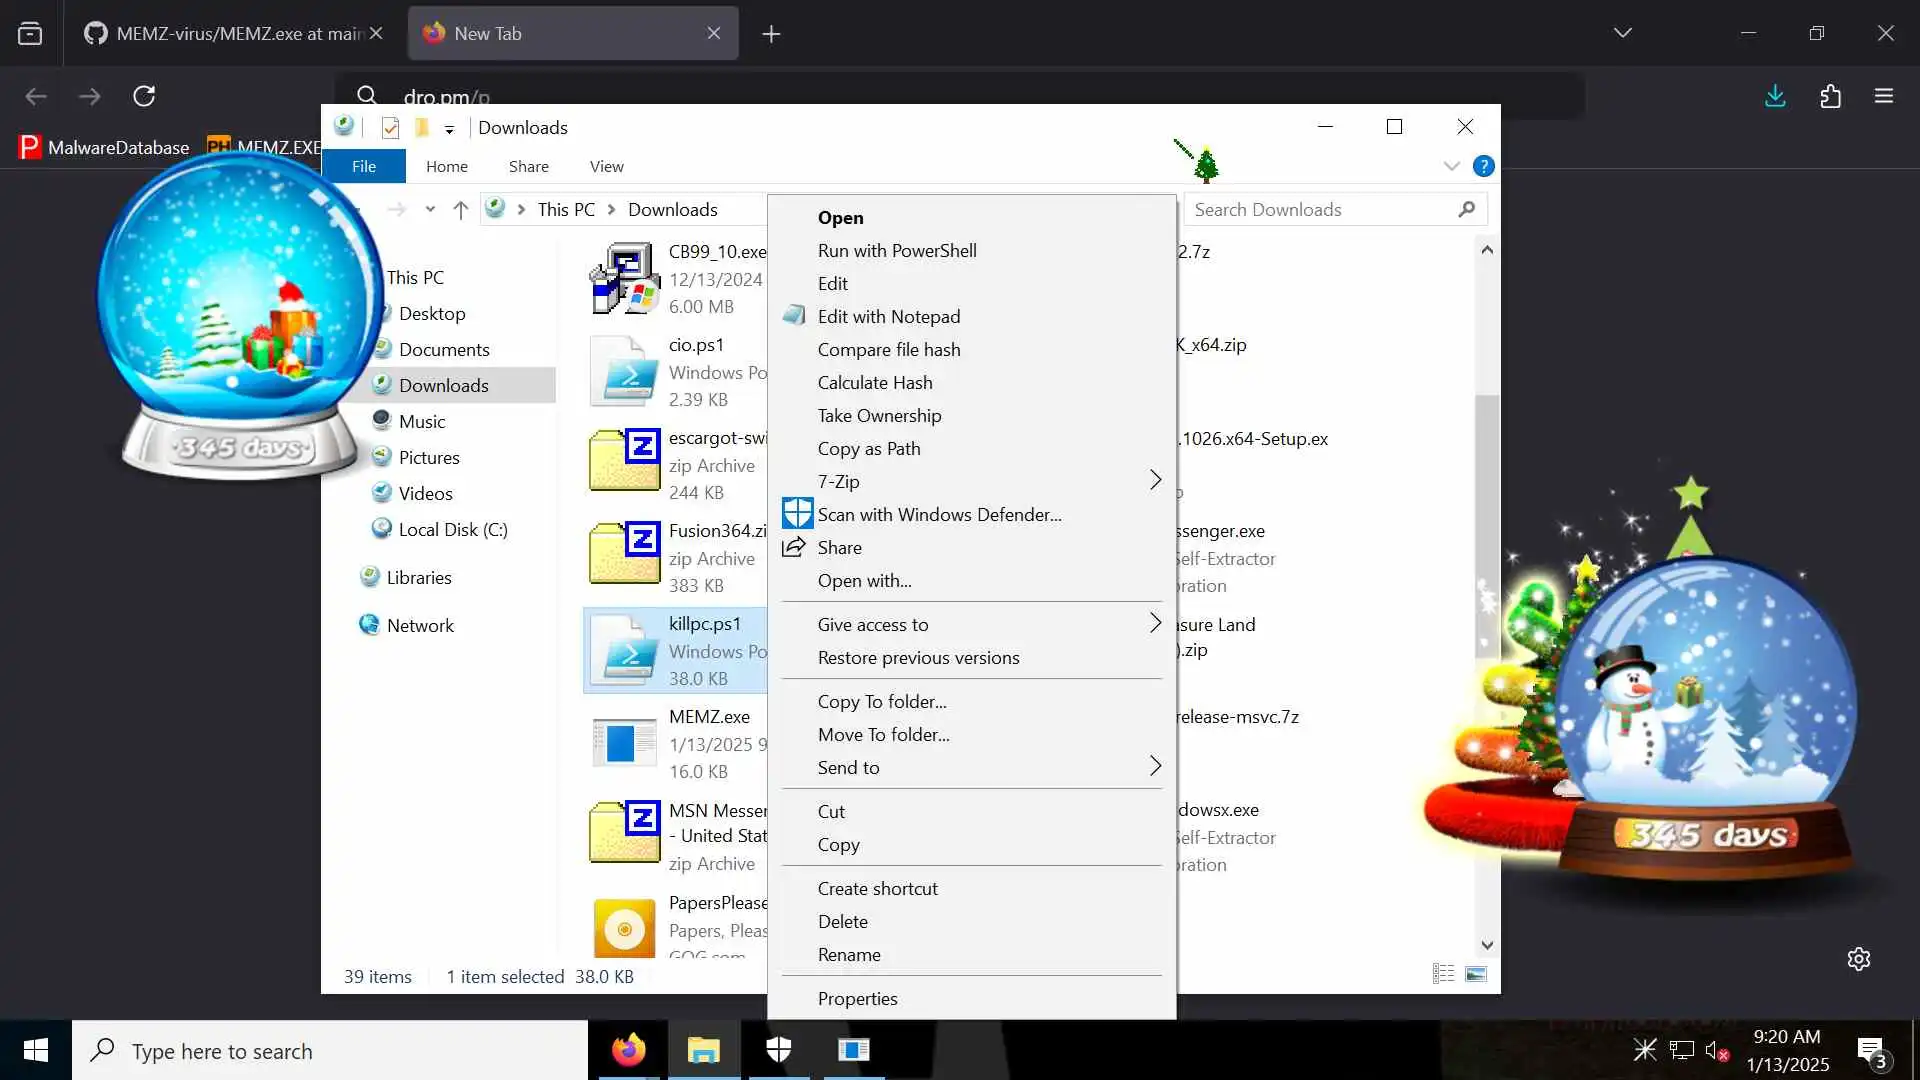Switch to details view layout toggle
The width and height of the screenshot is (1920, 1080).
tap(1443, 974)
